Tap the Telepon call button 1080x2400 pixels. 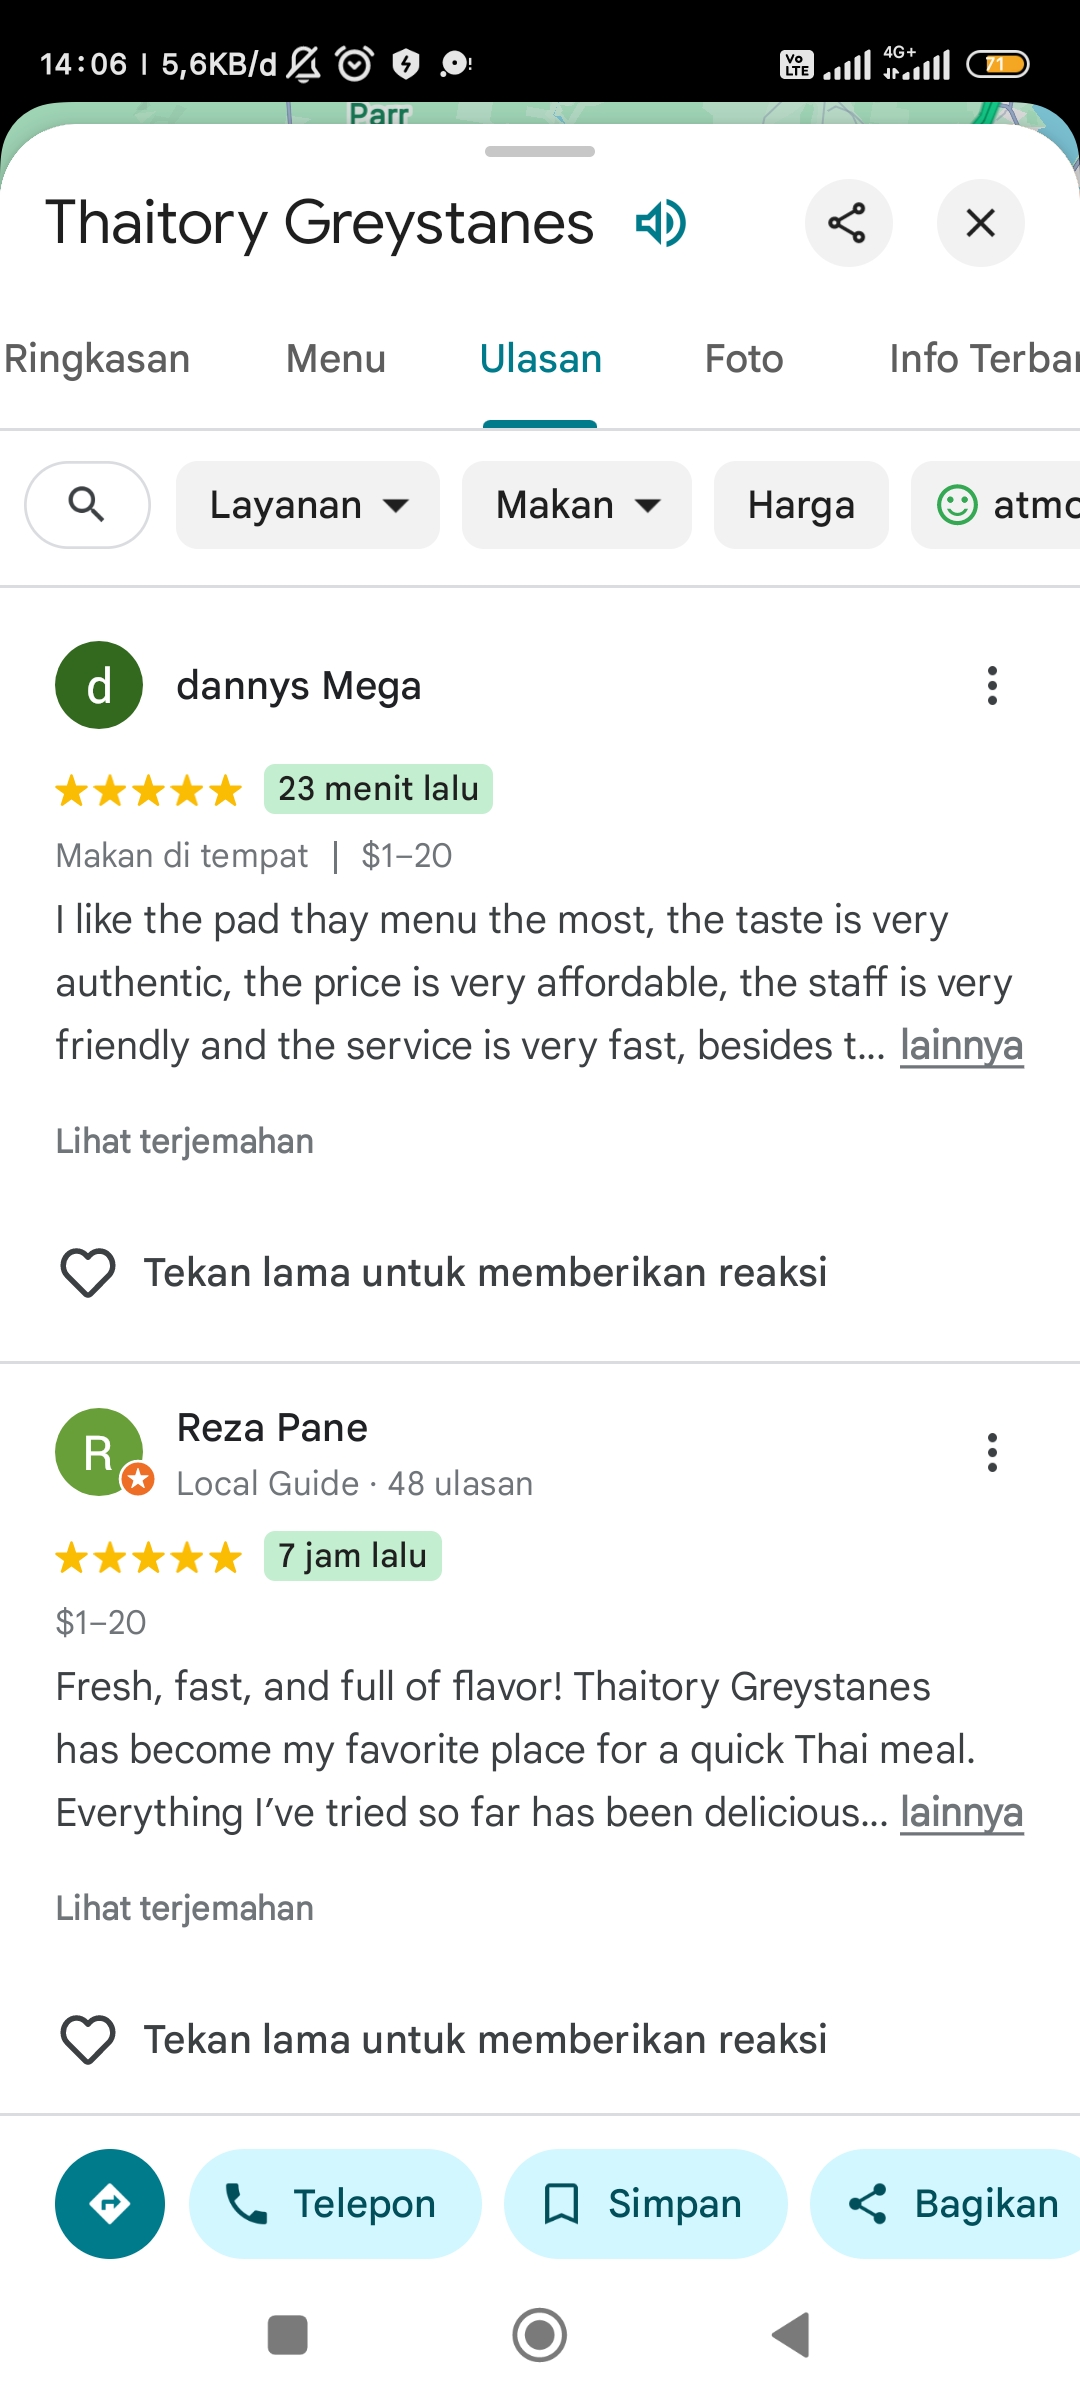point(335,2204)
